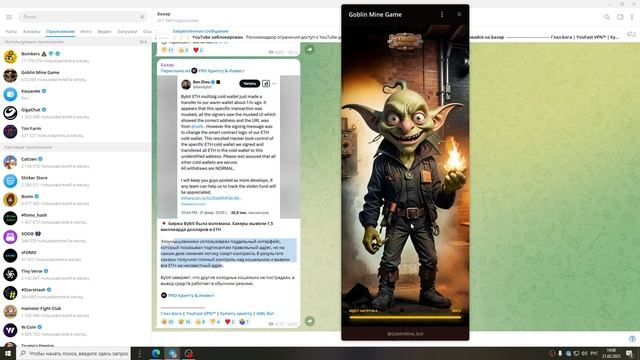Open the Загрузки tab
Viewport: 640px width, 360px height.
127,31
